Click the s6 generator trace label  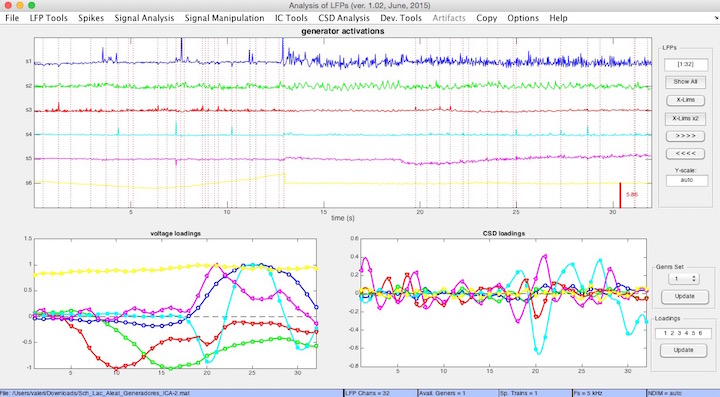[x=28, y=183]
